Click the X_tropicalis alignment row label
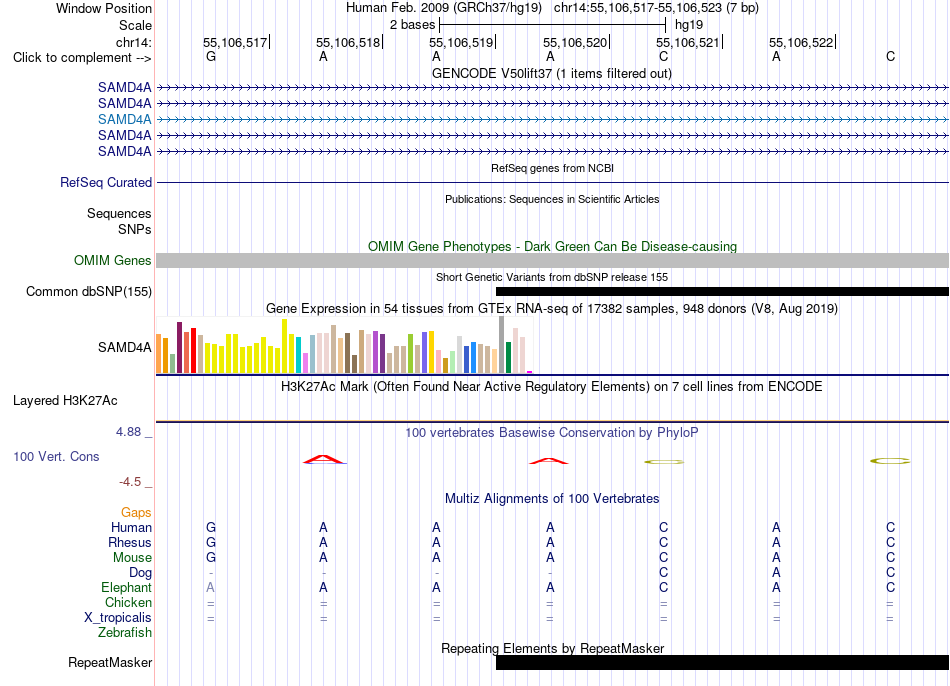 [x=118, y=618]
